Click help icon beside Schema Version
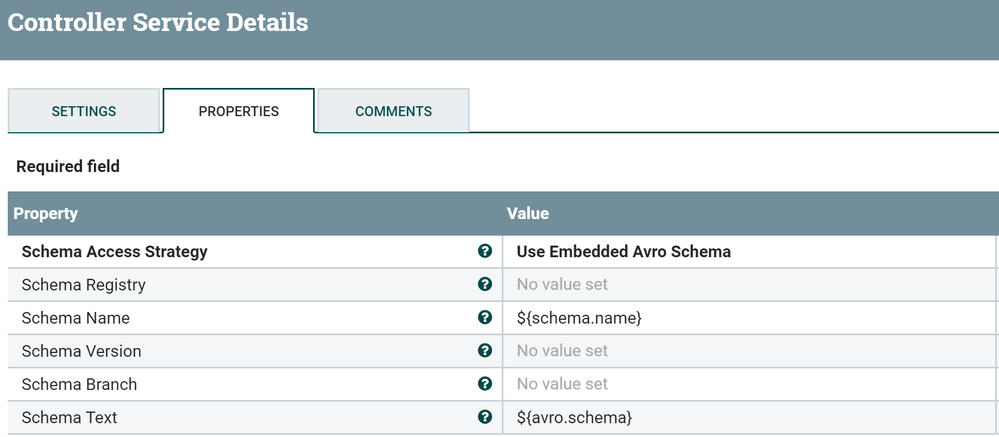This screenshot has height=437, width=999. pyautogui.click(x=485, y=351)
